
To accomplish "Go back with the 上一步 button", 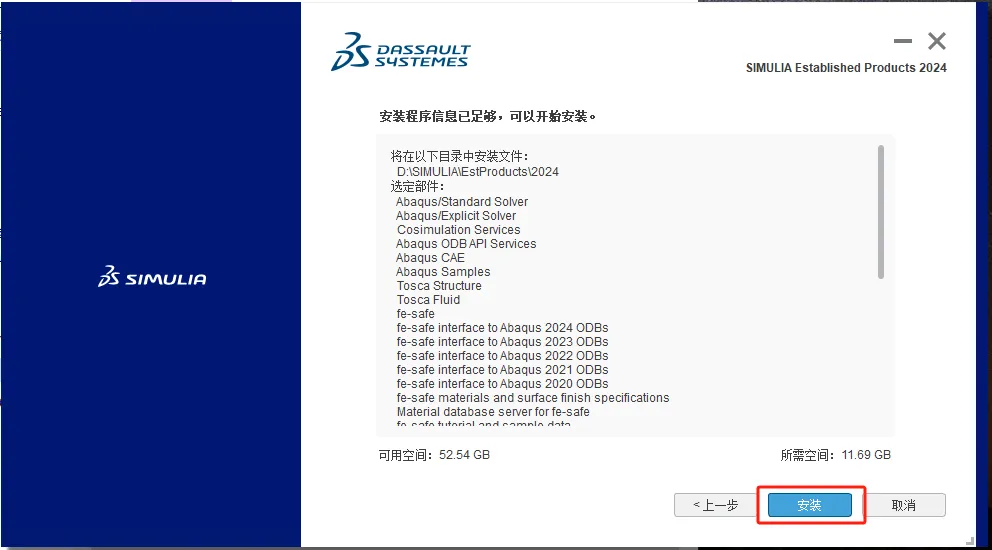I will click(x=716, y=505).
